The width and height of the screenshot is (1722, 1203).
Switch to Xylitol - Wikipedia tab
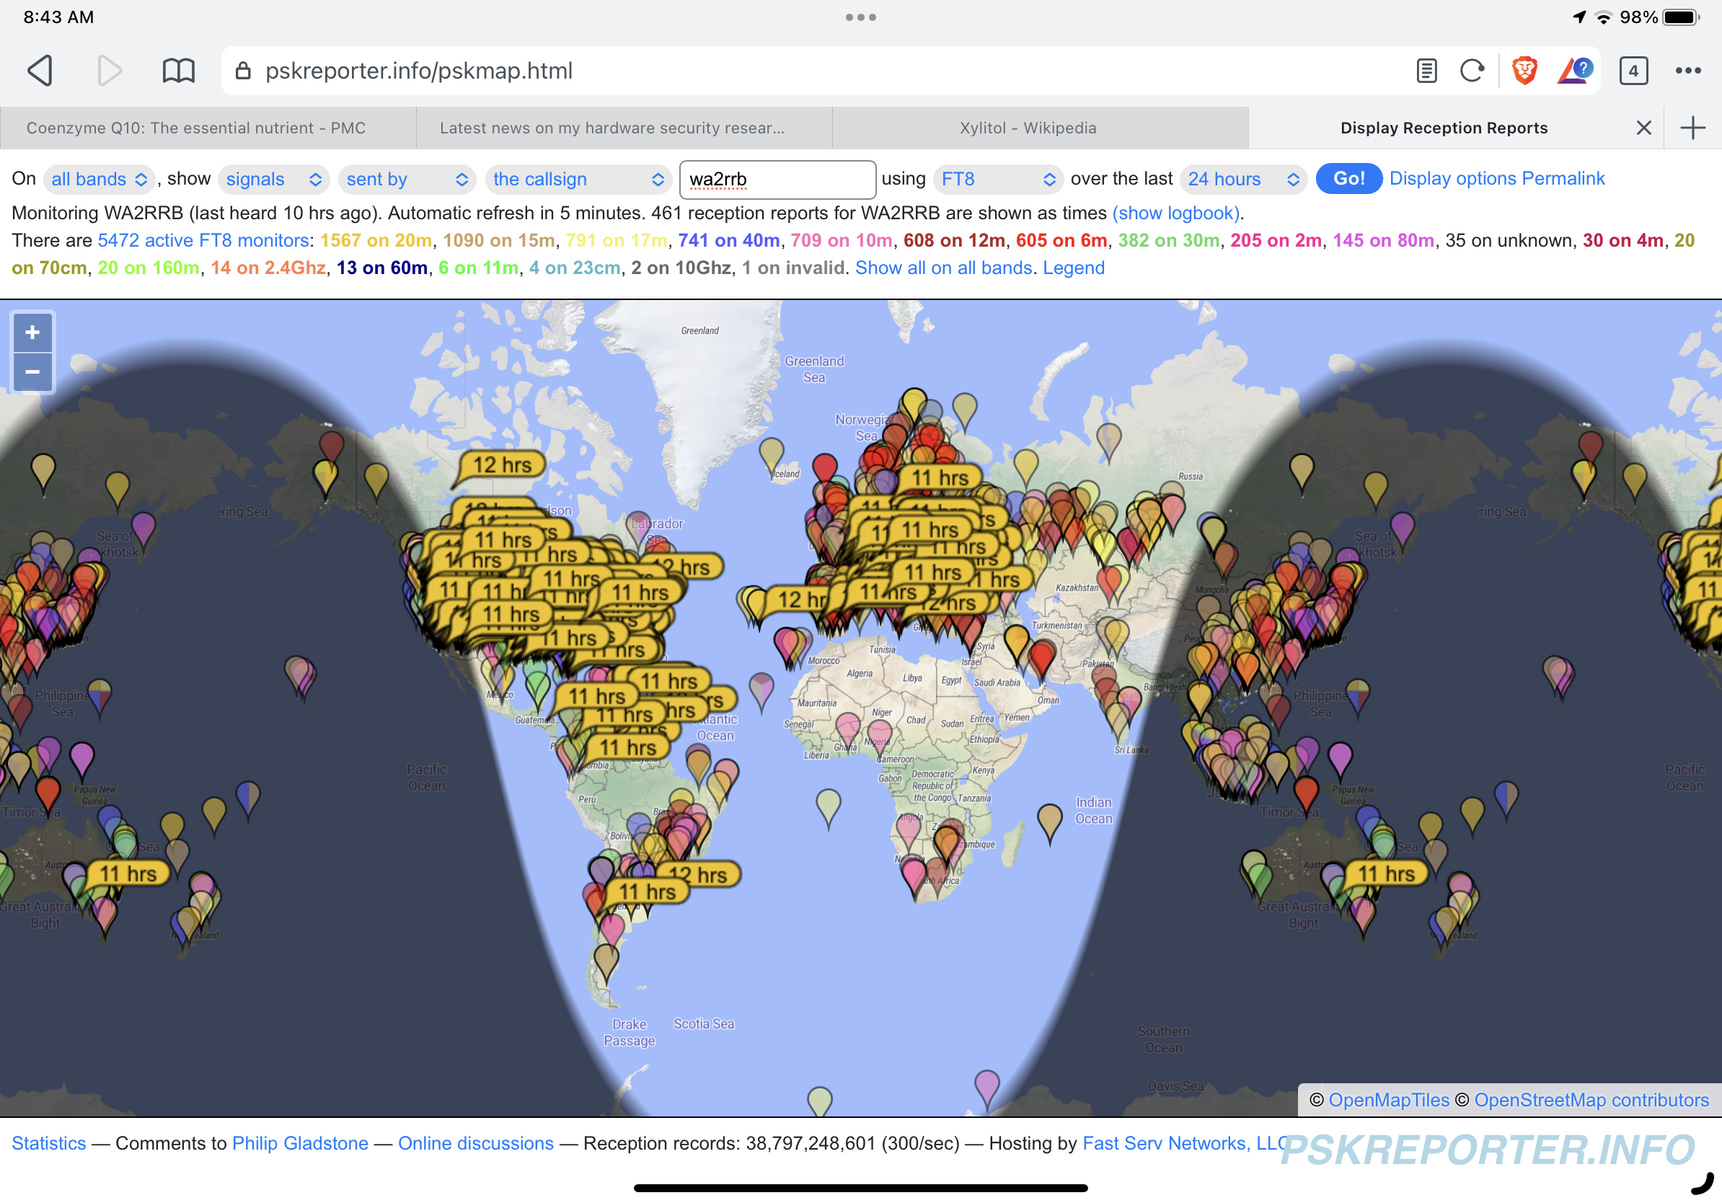(1027, 128)
